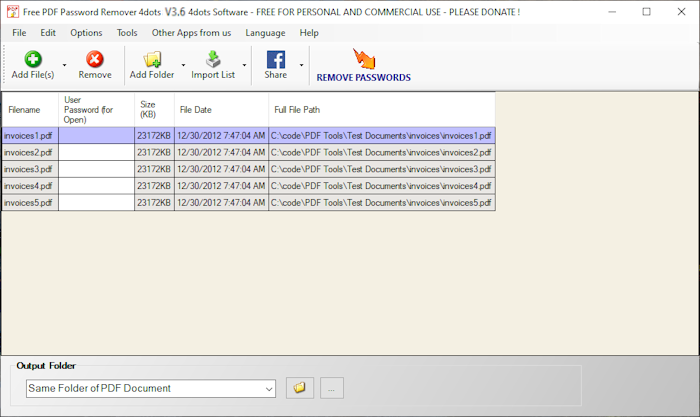Click the Facebook Share icon
The height and width of the screenshot is (417, 700).
[275, 59]
